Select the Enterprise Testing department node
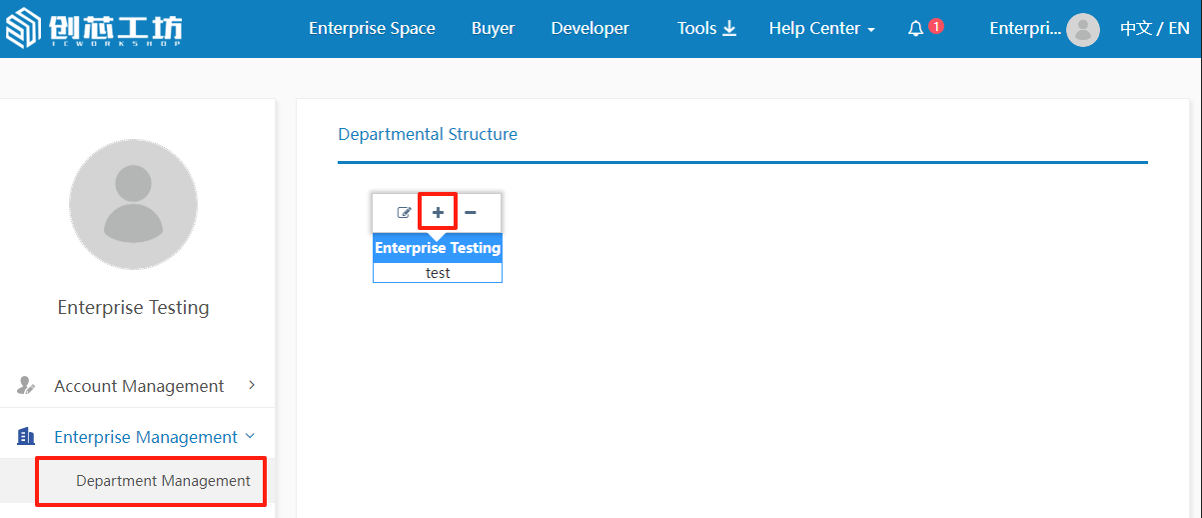The width and height of the screenshot is (1202, 518). 437,248
